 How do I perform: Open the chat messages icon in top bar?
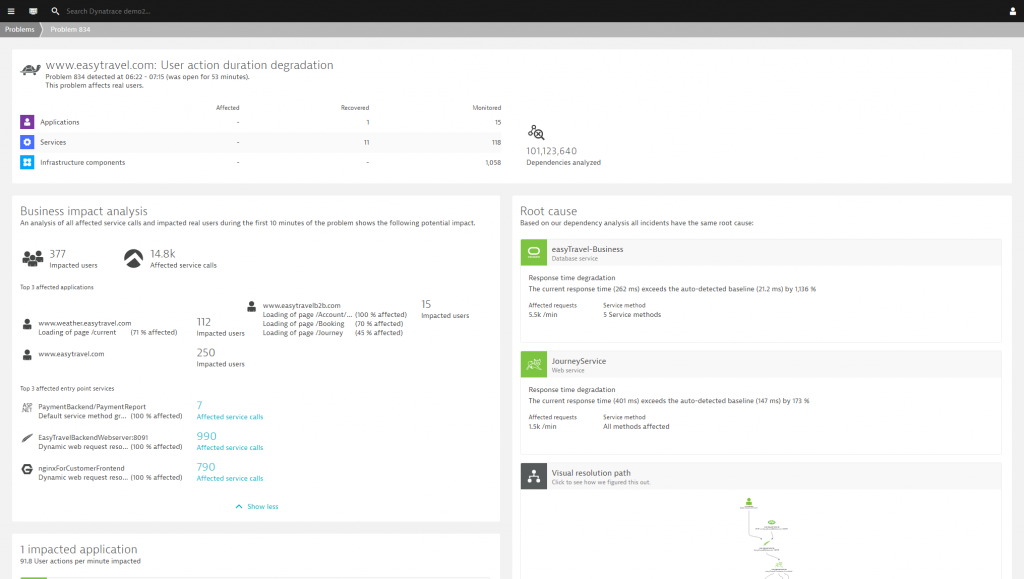point(33,11)
